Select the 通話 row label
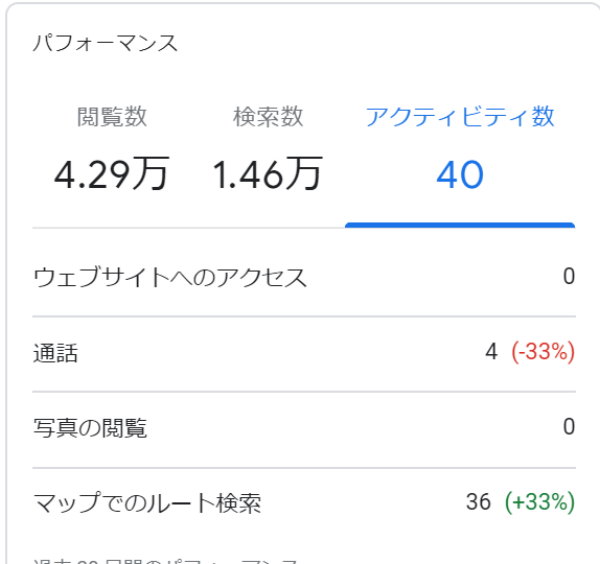The width and height of the screenshot is (600, 564). click(56, 353)
